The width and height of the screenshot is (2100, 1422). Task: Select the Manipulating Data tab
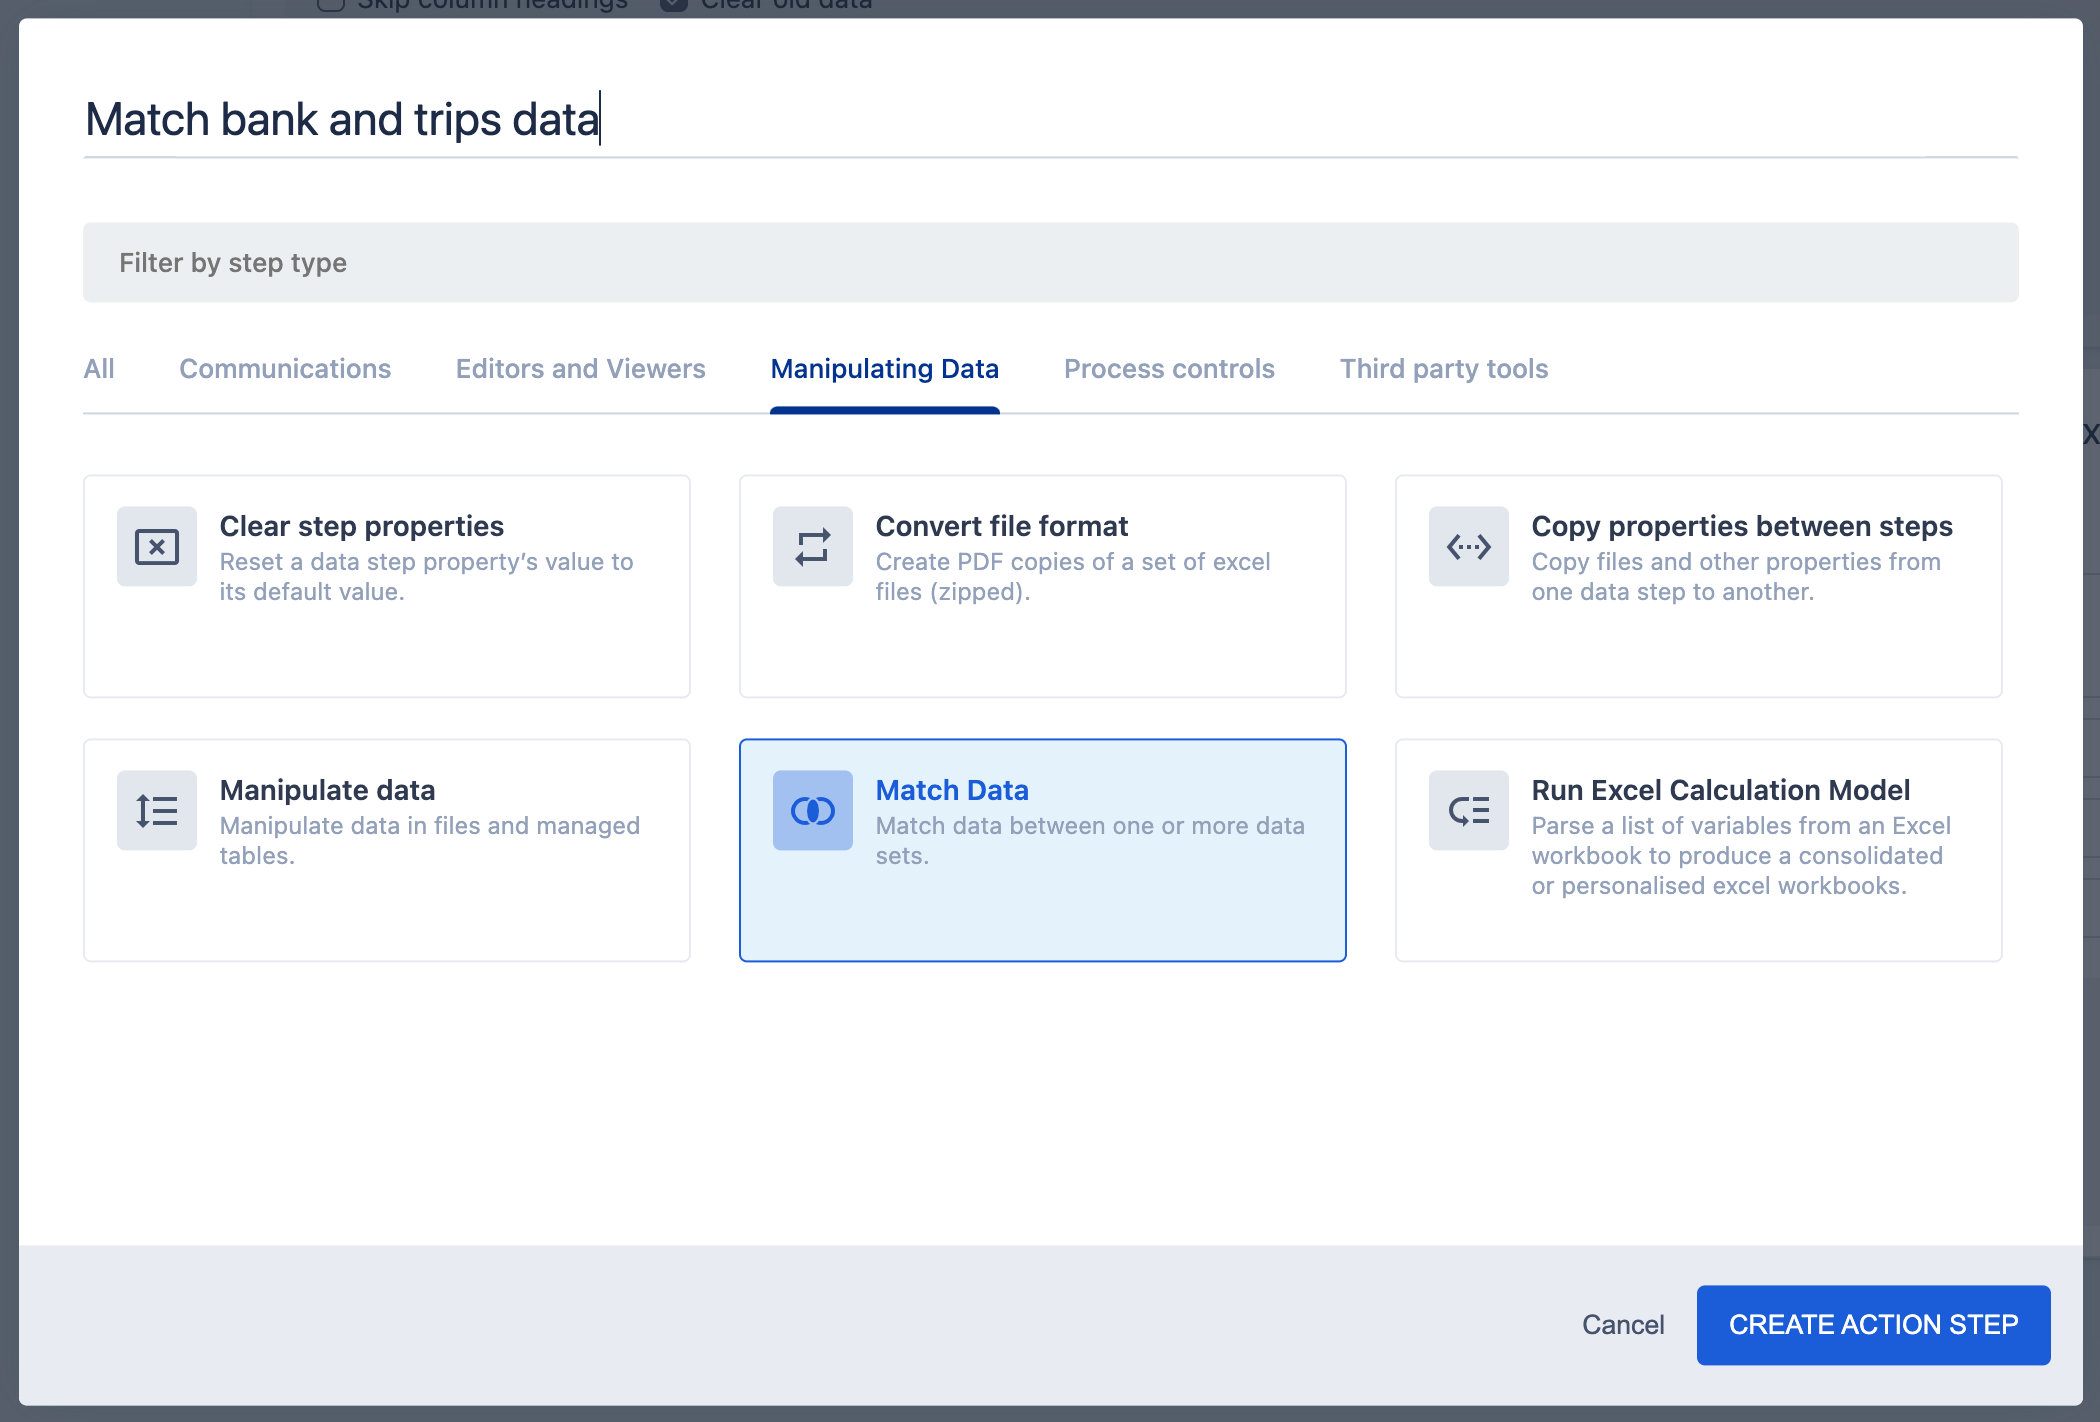pos(884,369)
